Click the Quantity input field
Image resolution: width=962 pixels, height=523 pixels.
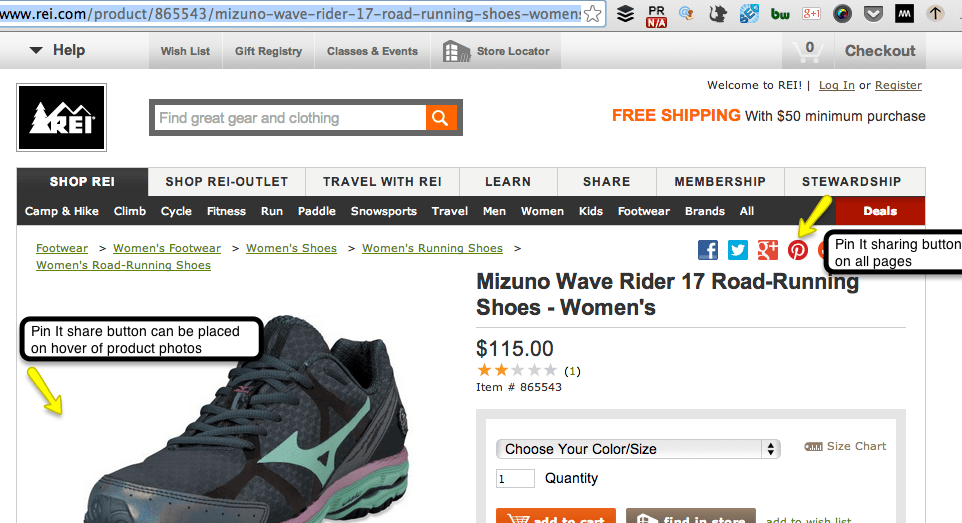(x=515, y=478)
